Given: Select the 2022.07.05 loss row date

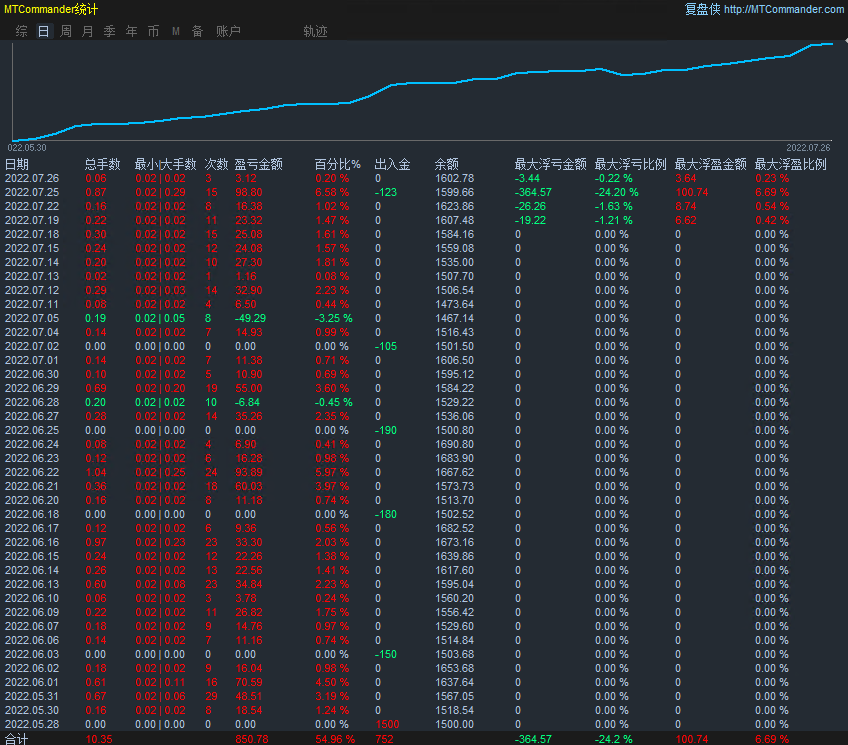Looking at the screenshot, I should (32, 318).
